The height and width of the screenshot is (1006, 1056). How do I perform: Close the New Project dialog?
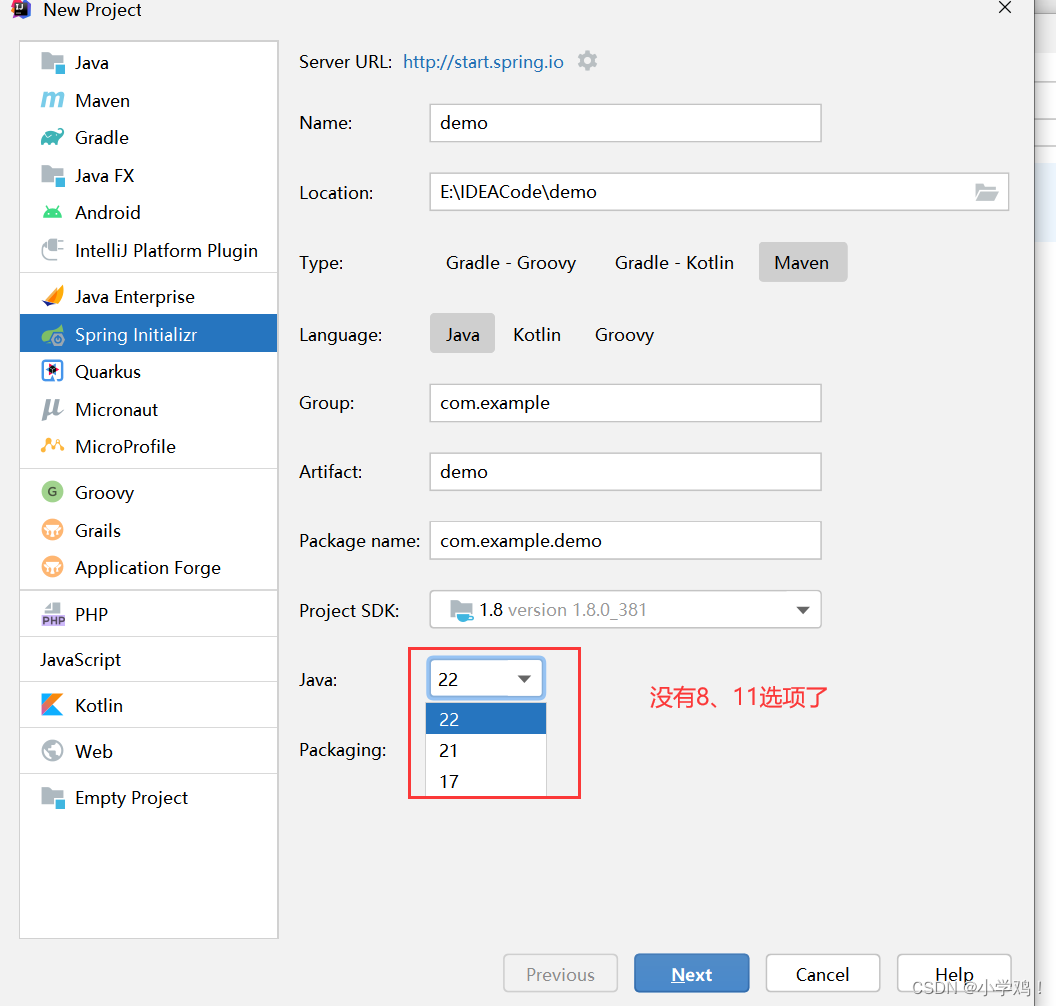point(1005,8)
